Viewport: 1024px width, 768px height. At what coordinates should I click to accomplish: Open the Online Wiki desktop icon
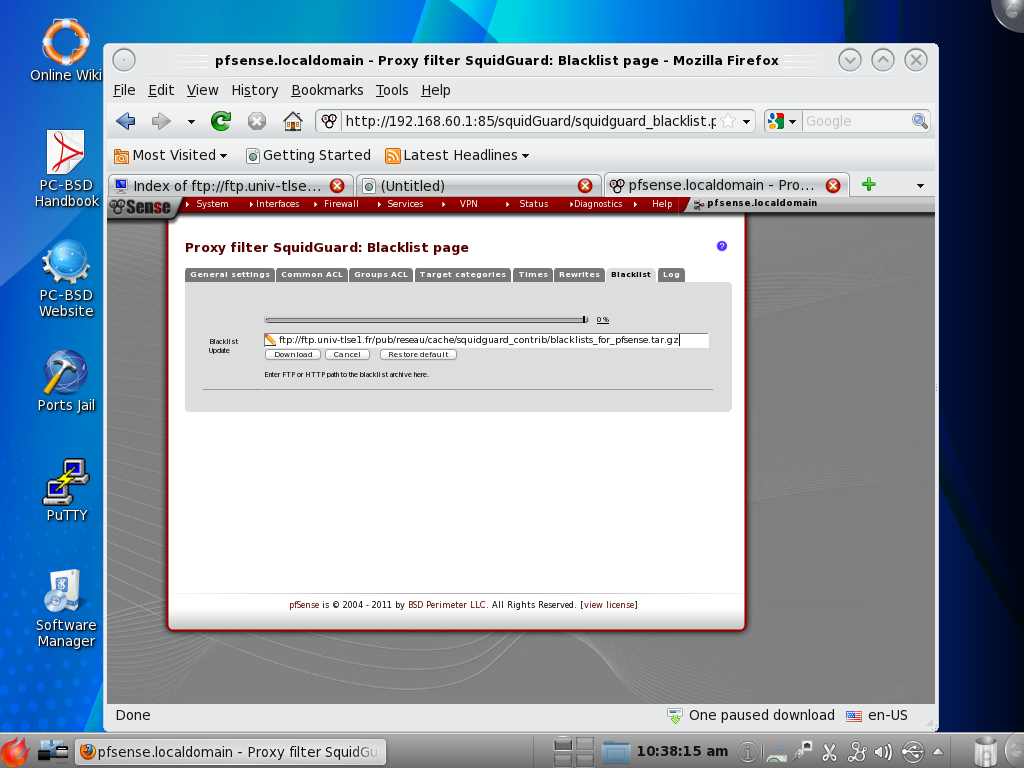[x=65, y=50]
